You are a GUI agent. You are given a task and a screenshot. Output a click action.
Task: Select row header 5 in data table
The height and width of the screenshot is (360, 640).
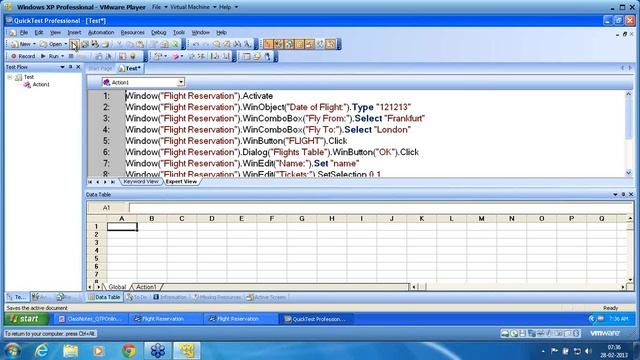[96, 258]
